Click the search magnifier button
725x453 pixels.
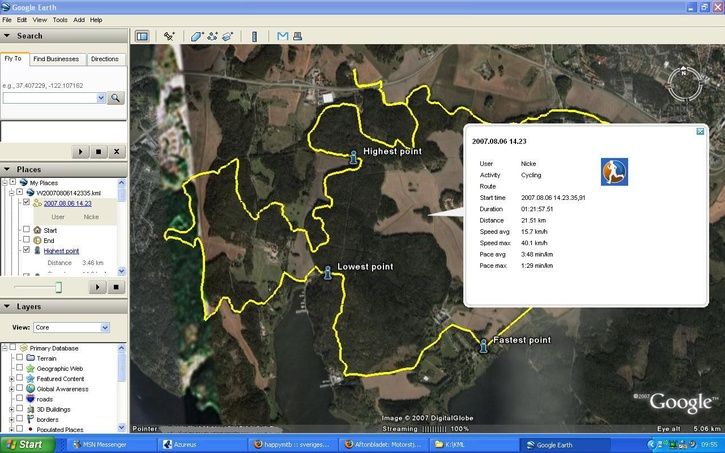click(x=115, y=98)
